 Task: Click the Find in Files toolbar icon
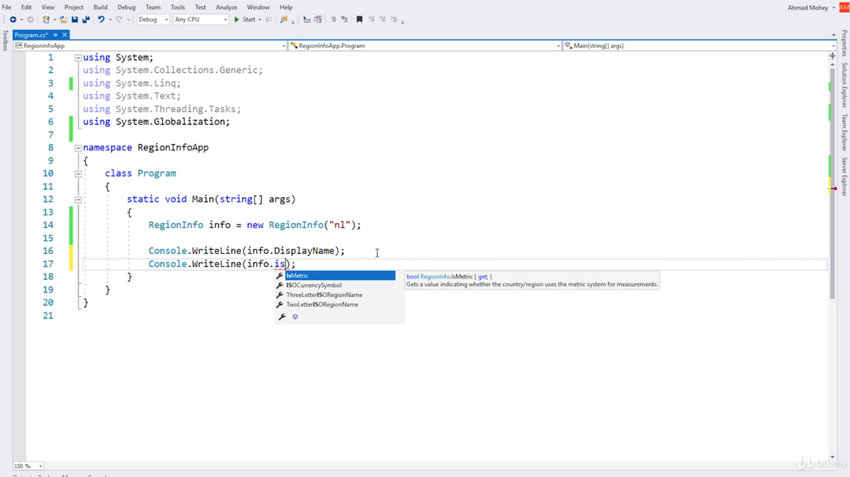tap(284, 20)
